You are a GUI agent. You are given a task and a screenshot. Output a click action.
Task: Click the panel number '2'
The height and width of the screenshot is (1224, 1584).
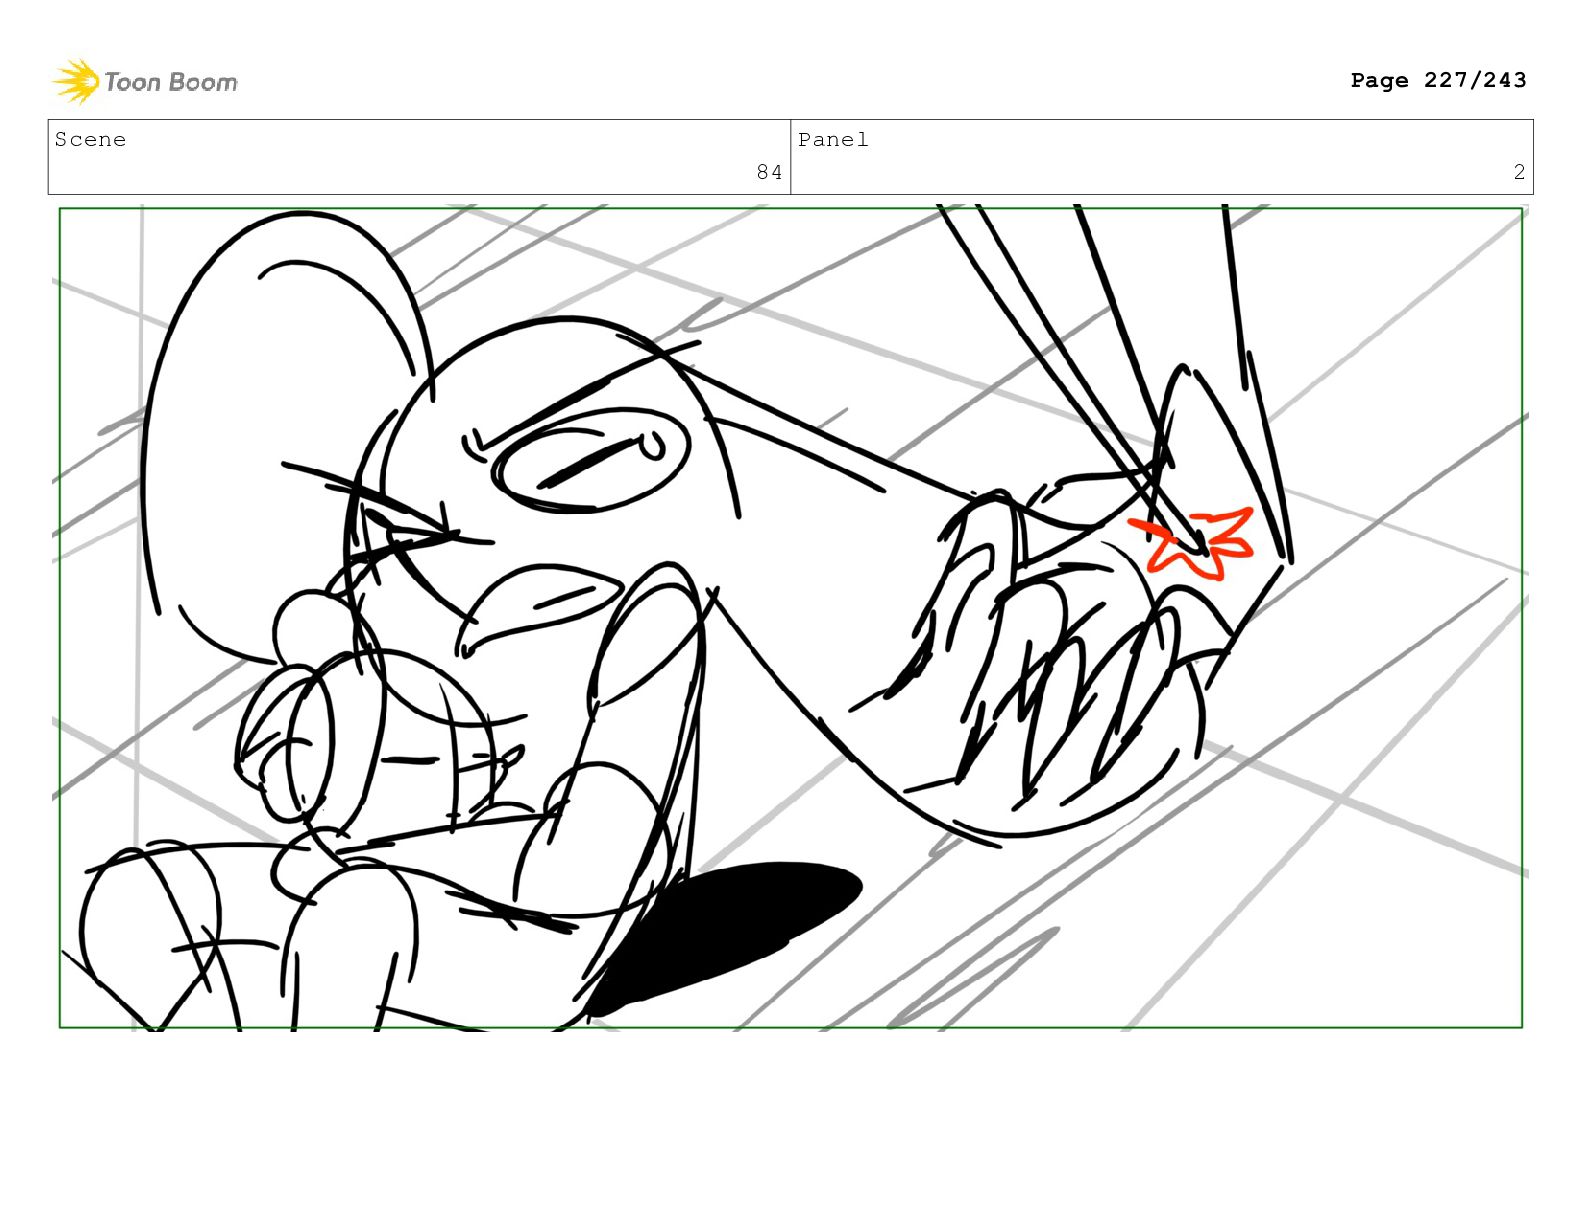[x=1519, y=172]
